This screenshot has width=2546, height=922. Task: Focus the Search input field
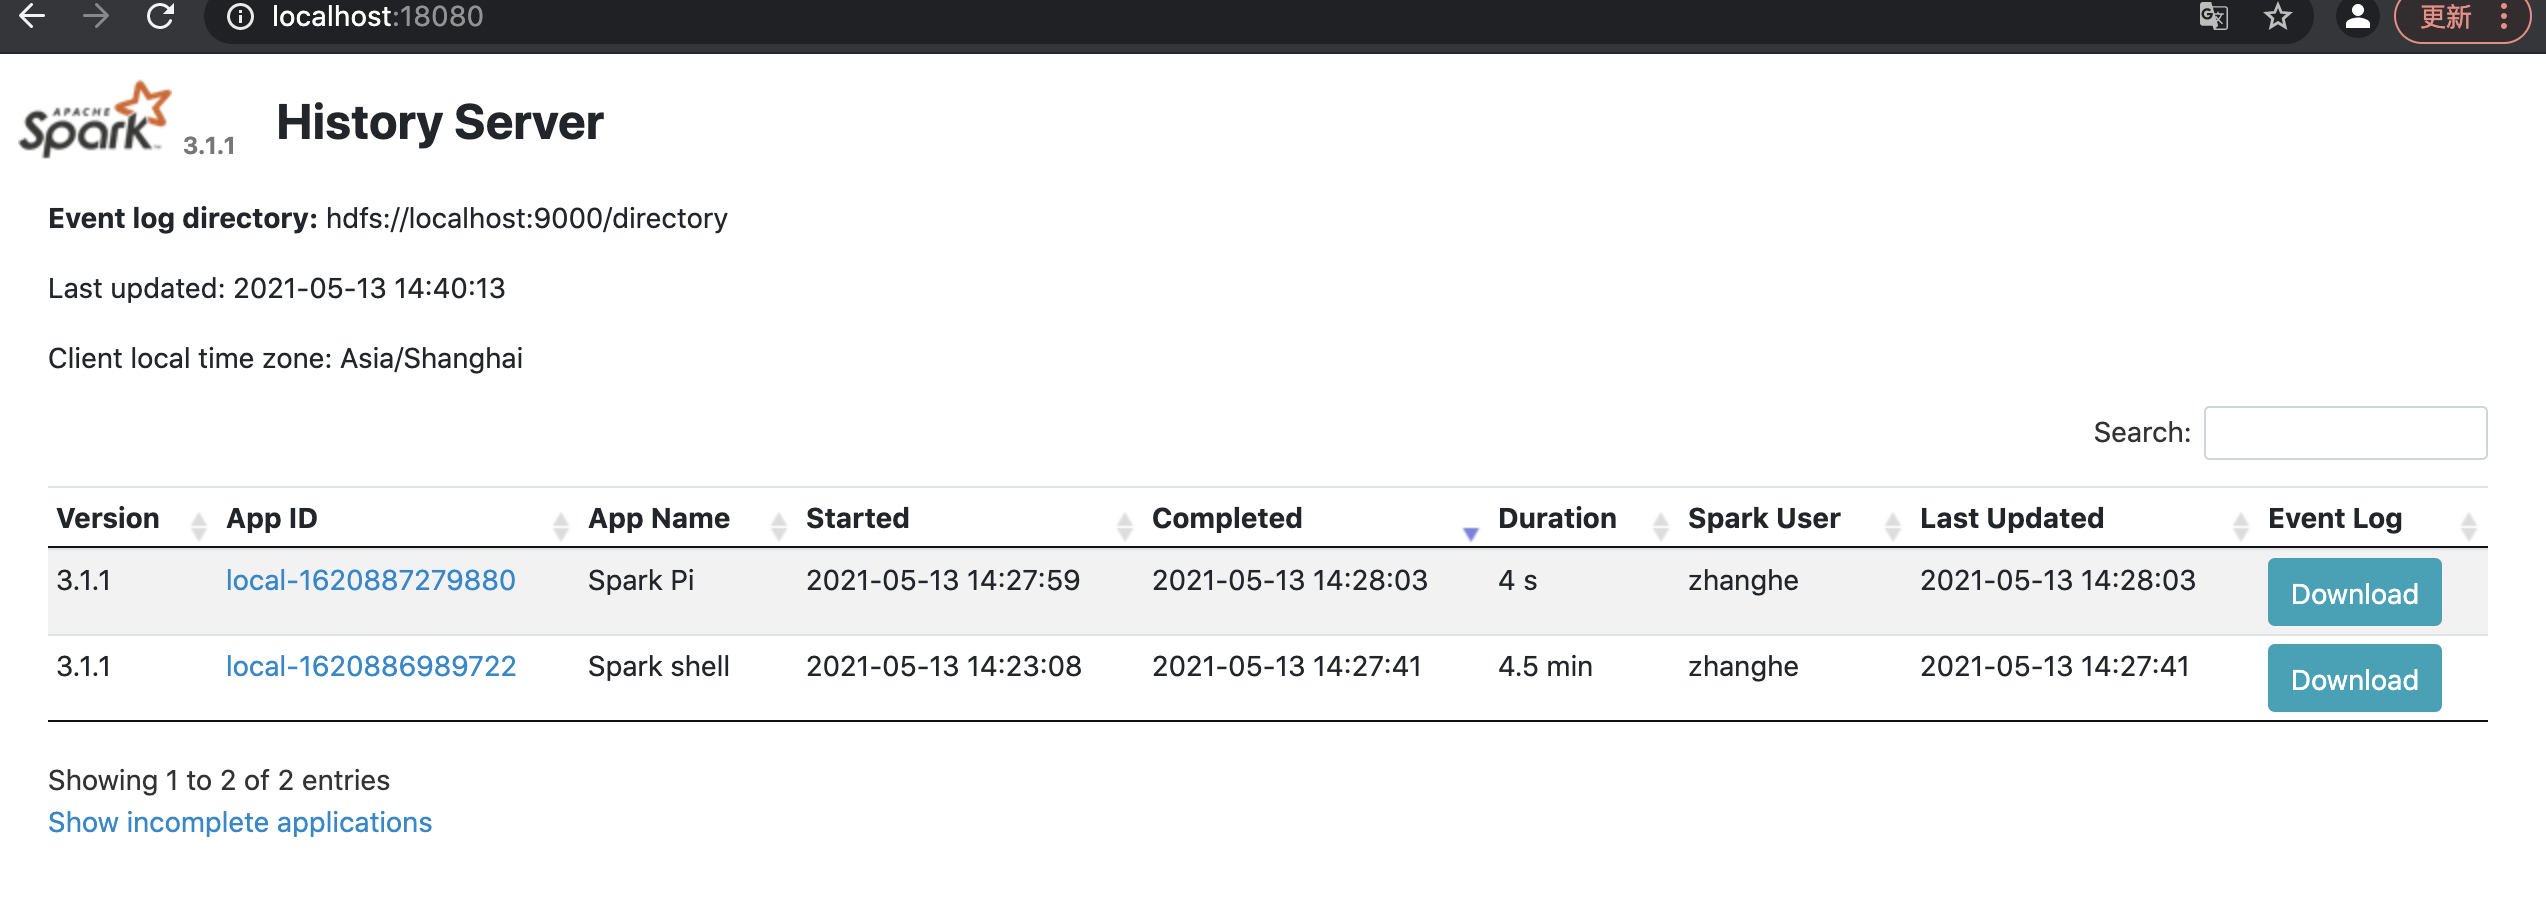point(2345,433)
